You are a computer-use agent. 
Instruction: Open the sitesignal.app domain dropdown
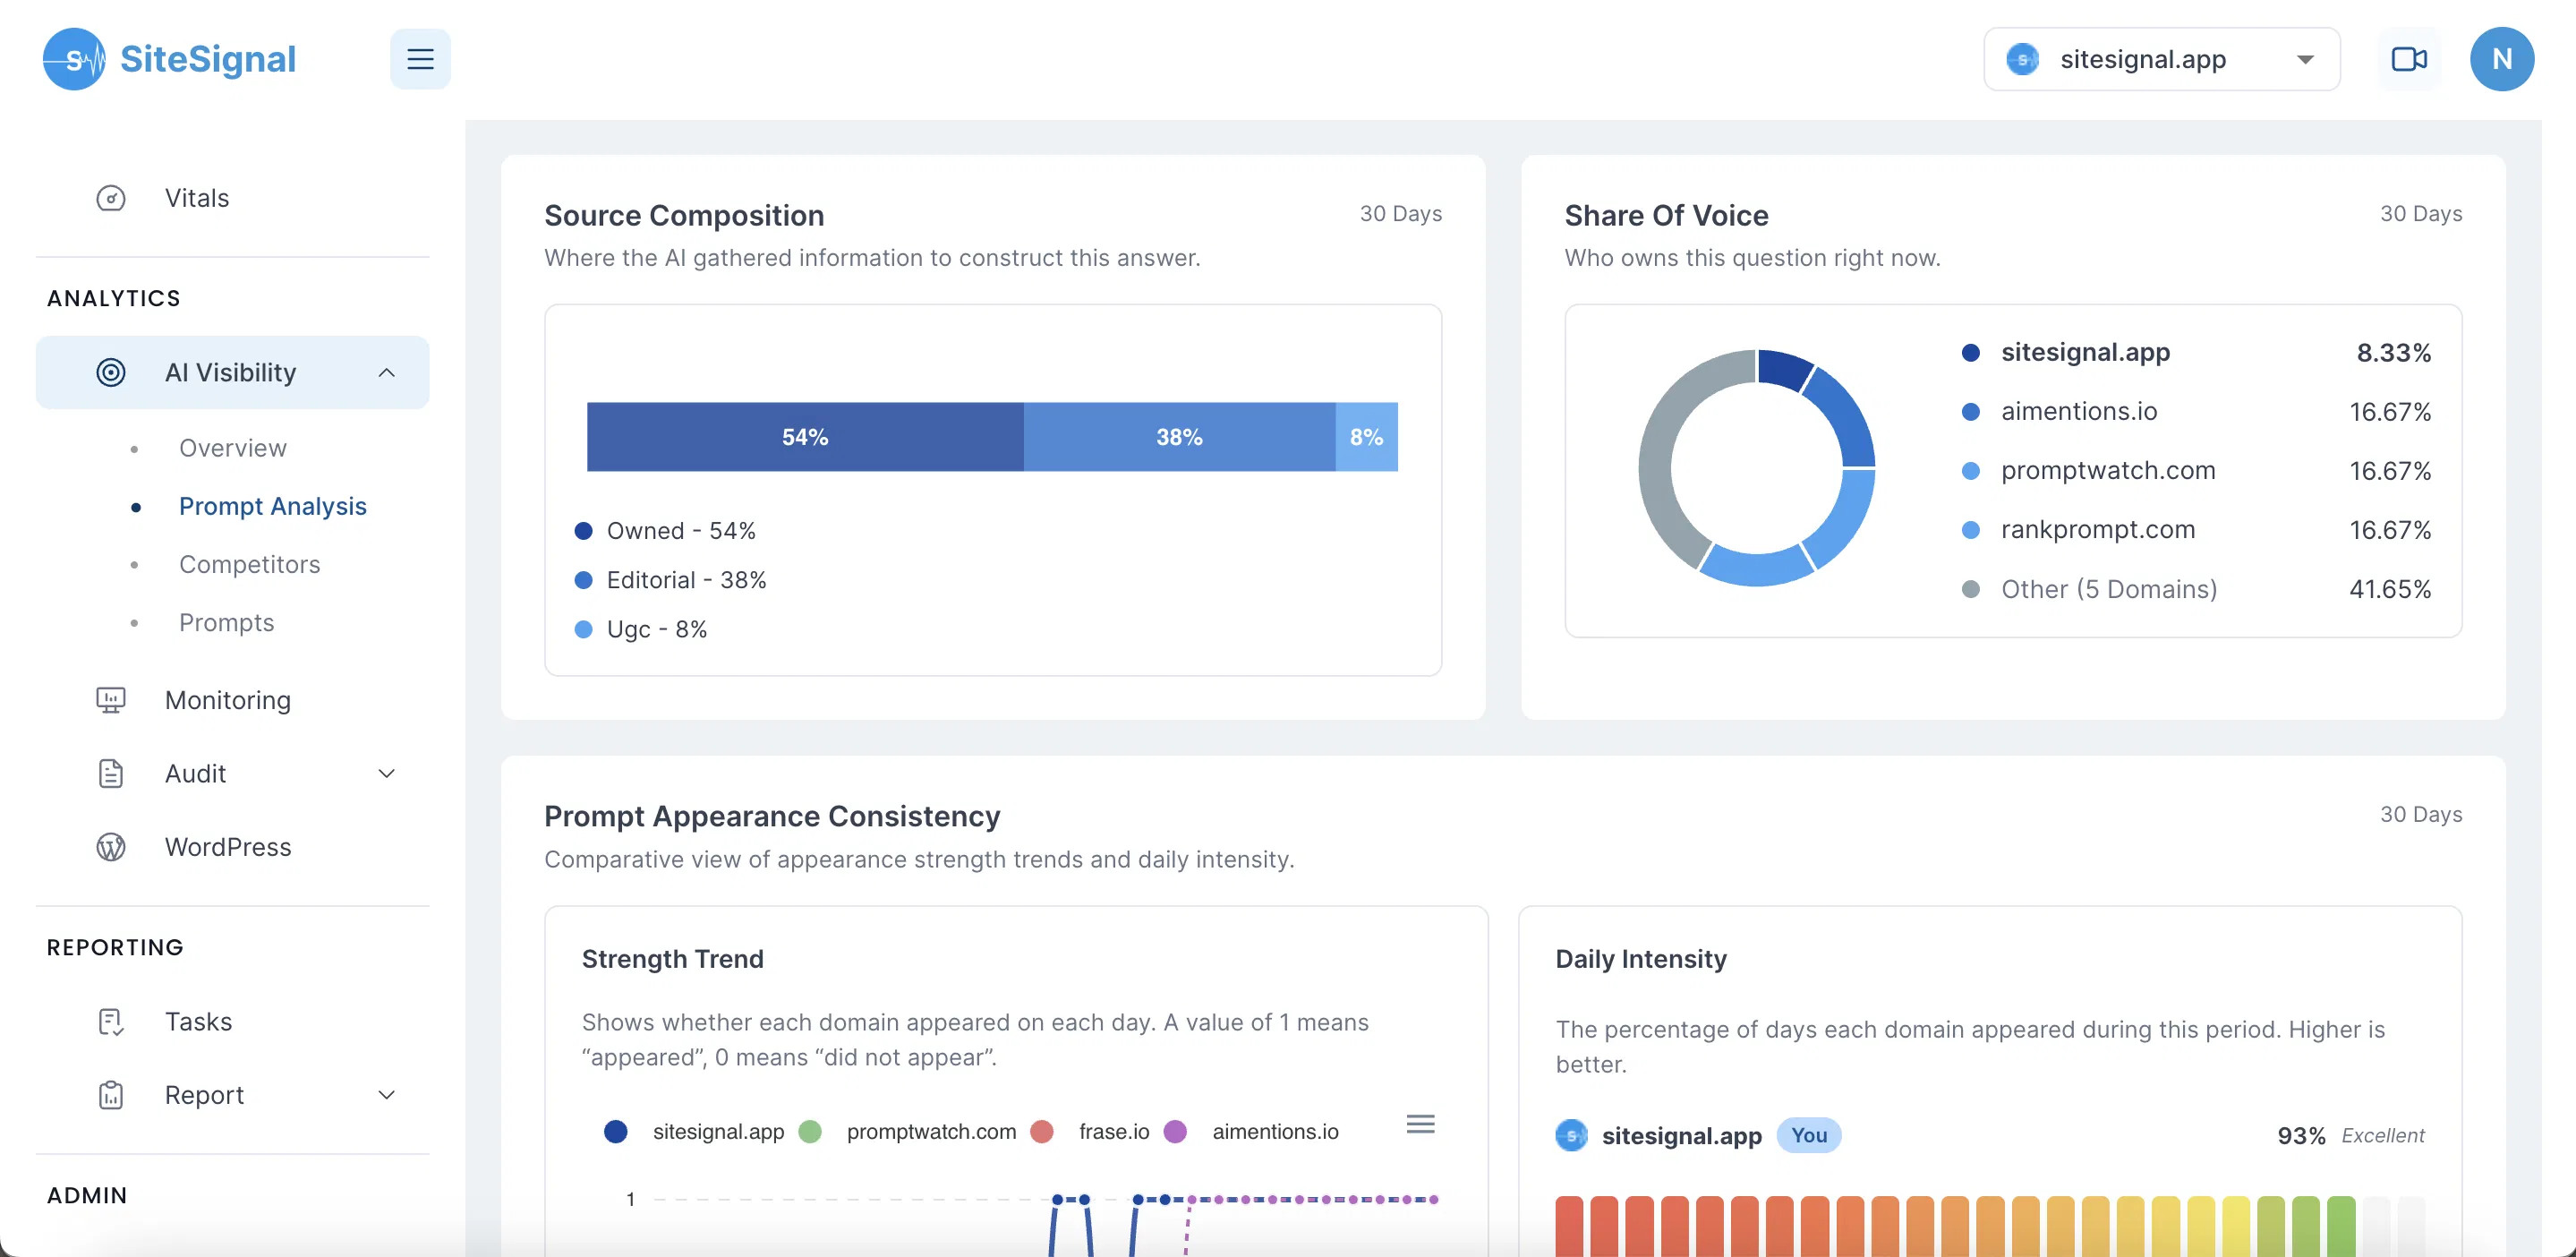tap(2161, 58)
